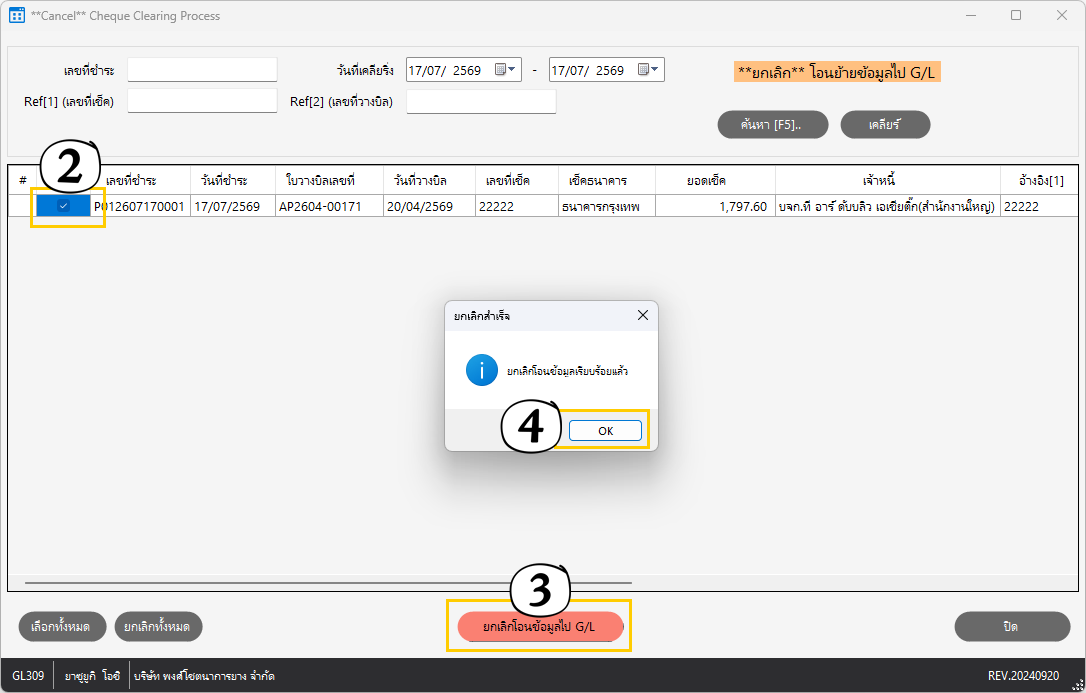Click ยกเลิกทั้งหมด to deselect all rows

point(158,627)
